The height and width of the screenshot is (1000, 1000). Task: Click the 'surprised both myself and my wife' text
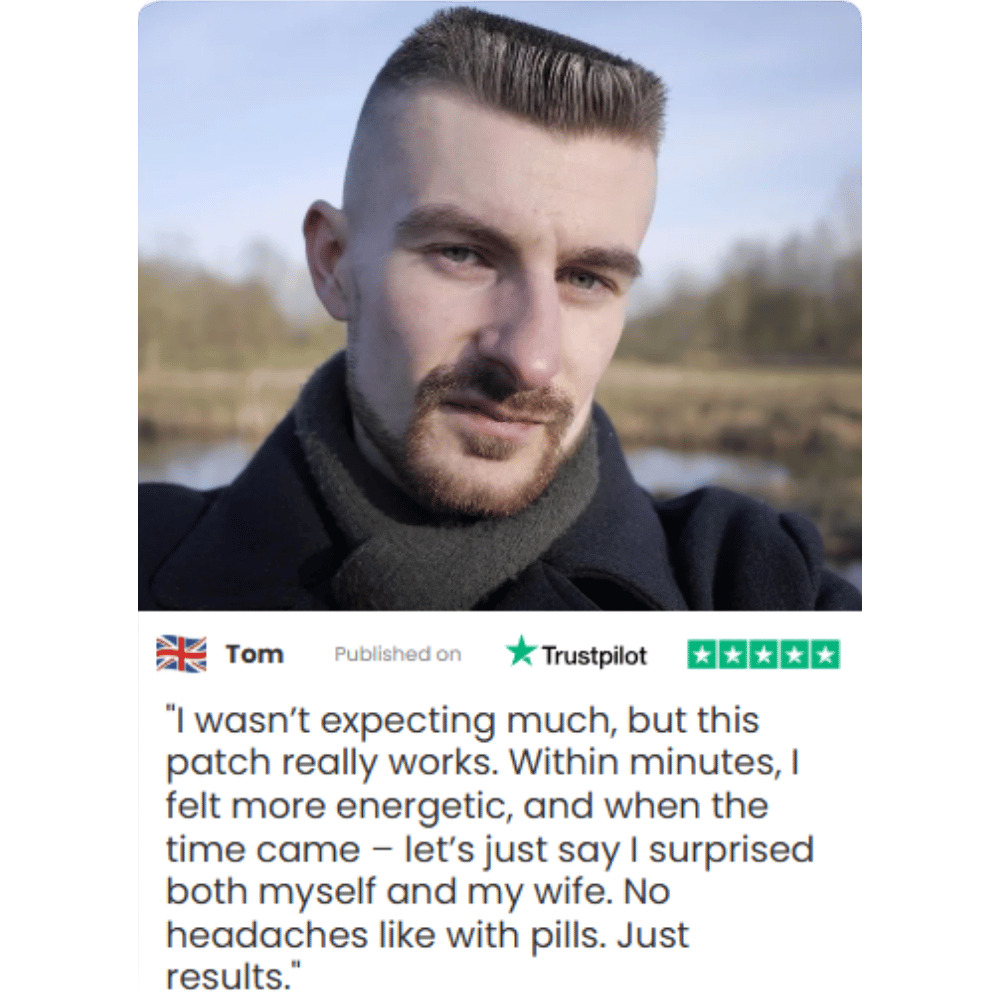(490, 871)
